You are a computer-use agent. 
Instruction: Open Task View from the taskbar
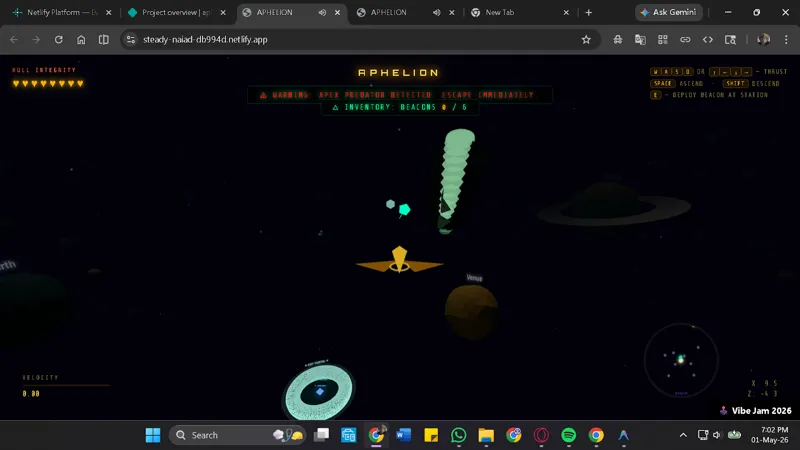point(321,435)
